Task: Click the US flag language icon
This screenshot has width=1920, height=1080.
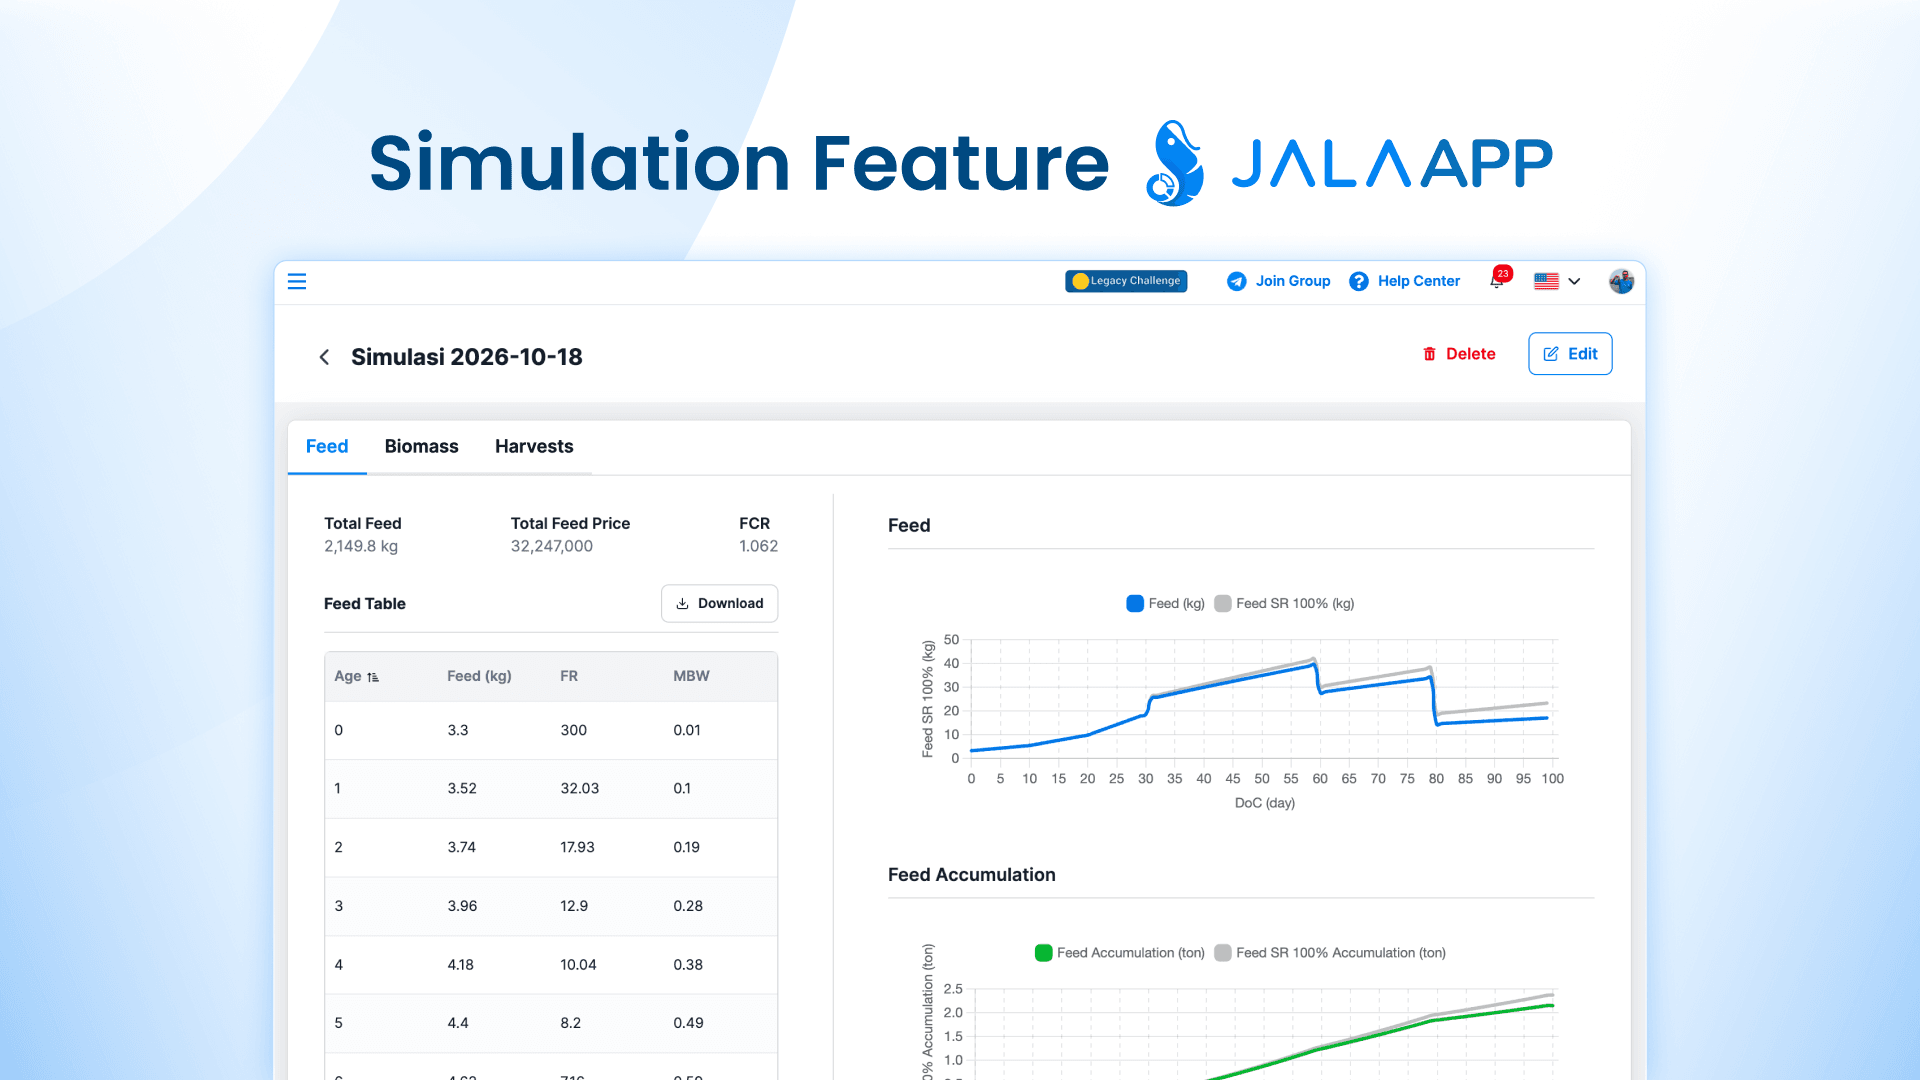Action: (x=1546, y=281)
